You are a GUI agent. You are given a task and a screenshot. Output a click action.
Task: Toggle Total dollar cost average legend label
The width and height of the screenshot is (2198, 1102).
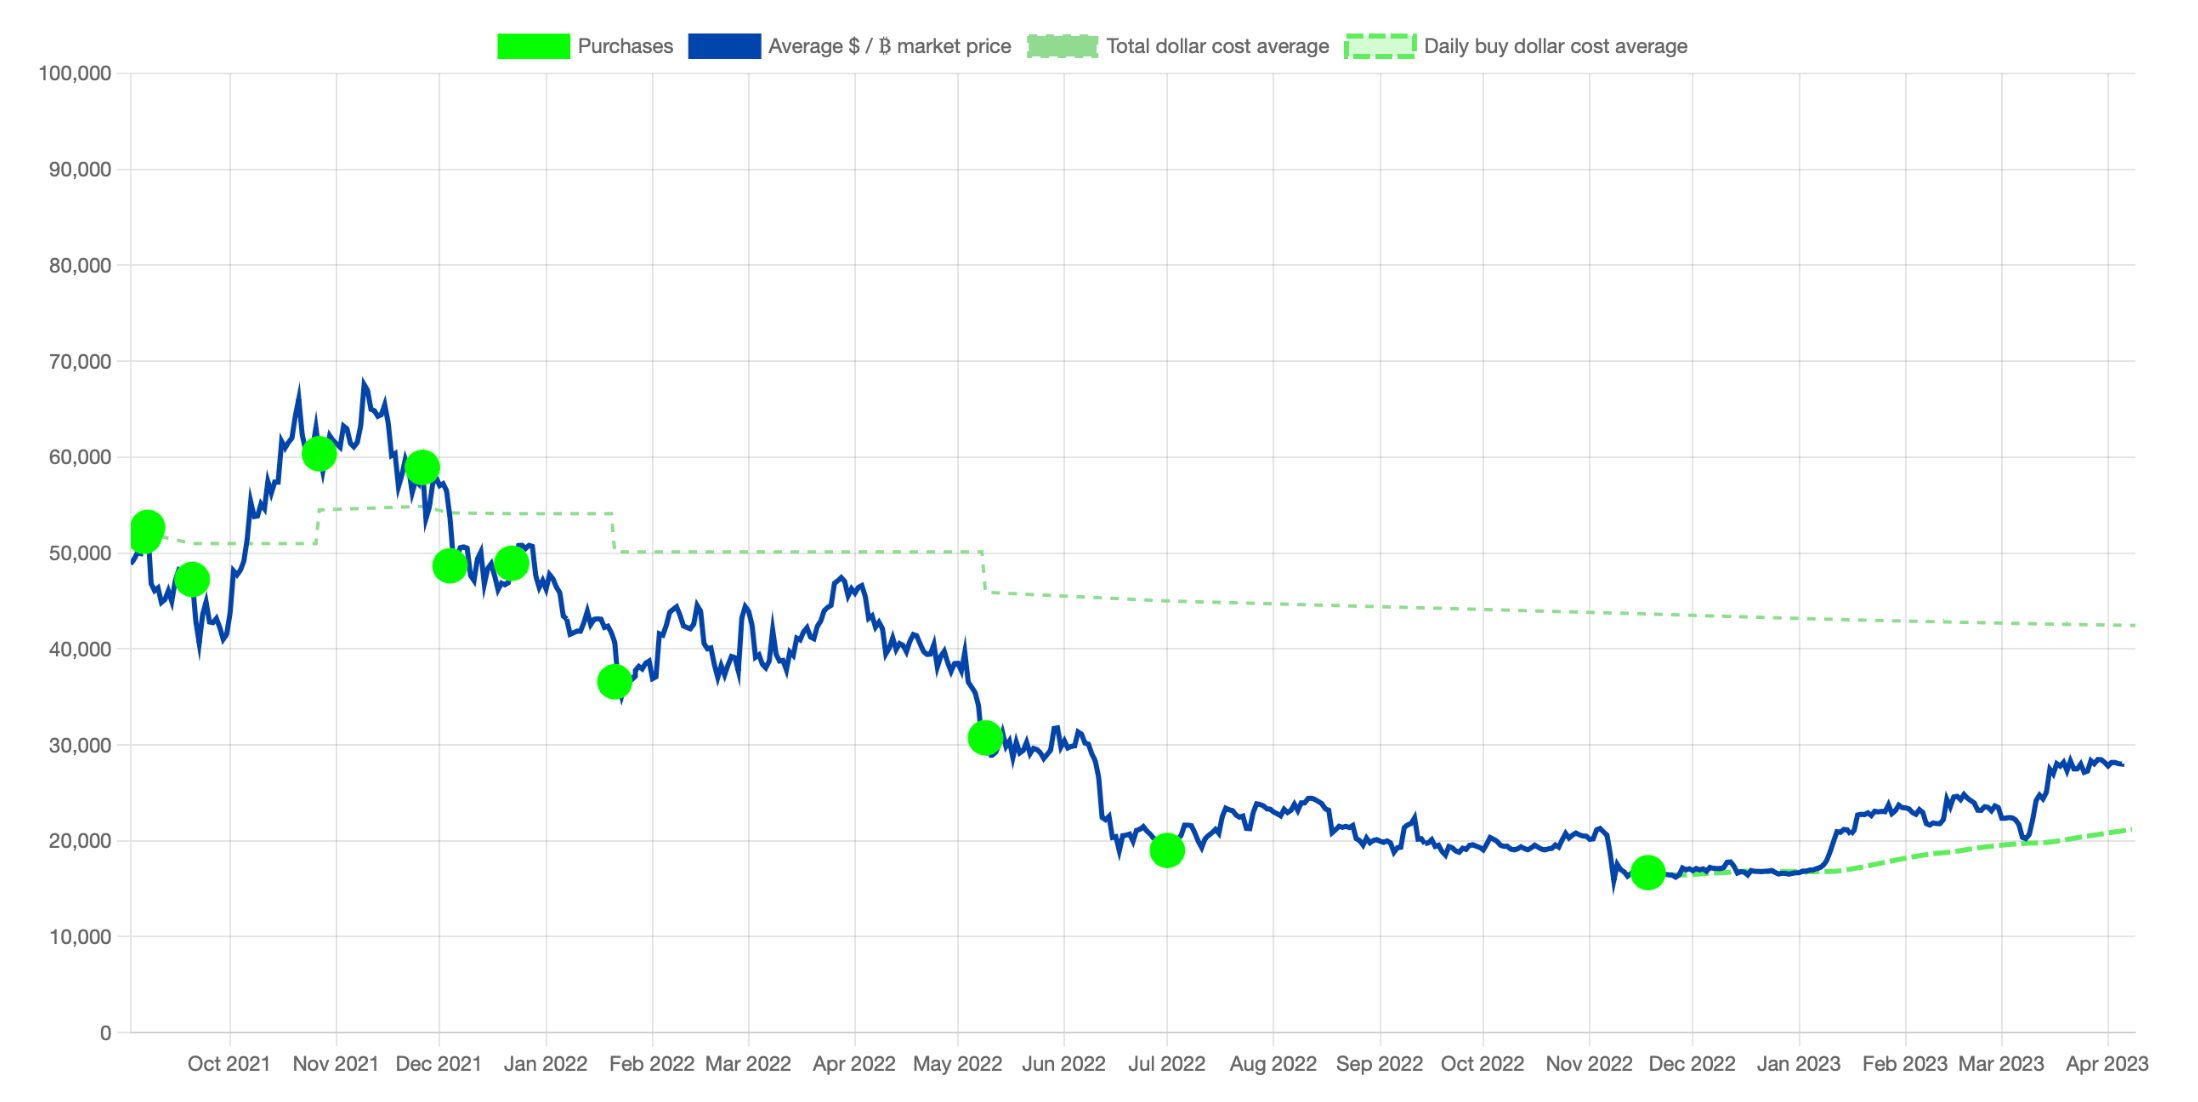1217,46
